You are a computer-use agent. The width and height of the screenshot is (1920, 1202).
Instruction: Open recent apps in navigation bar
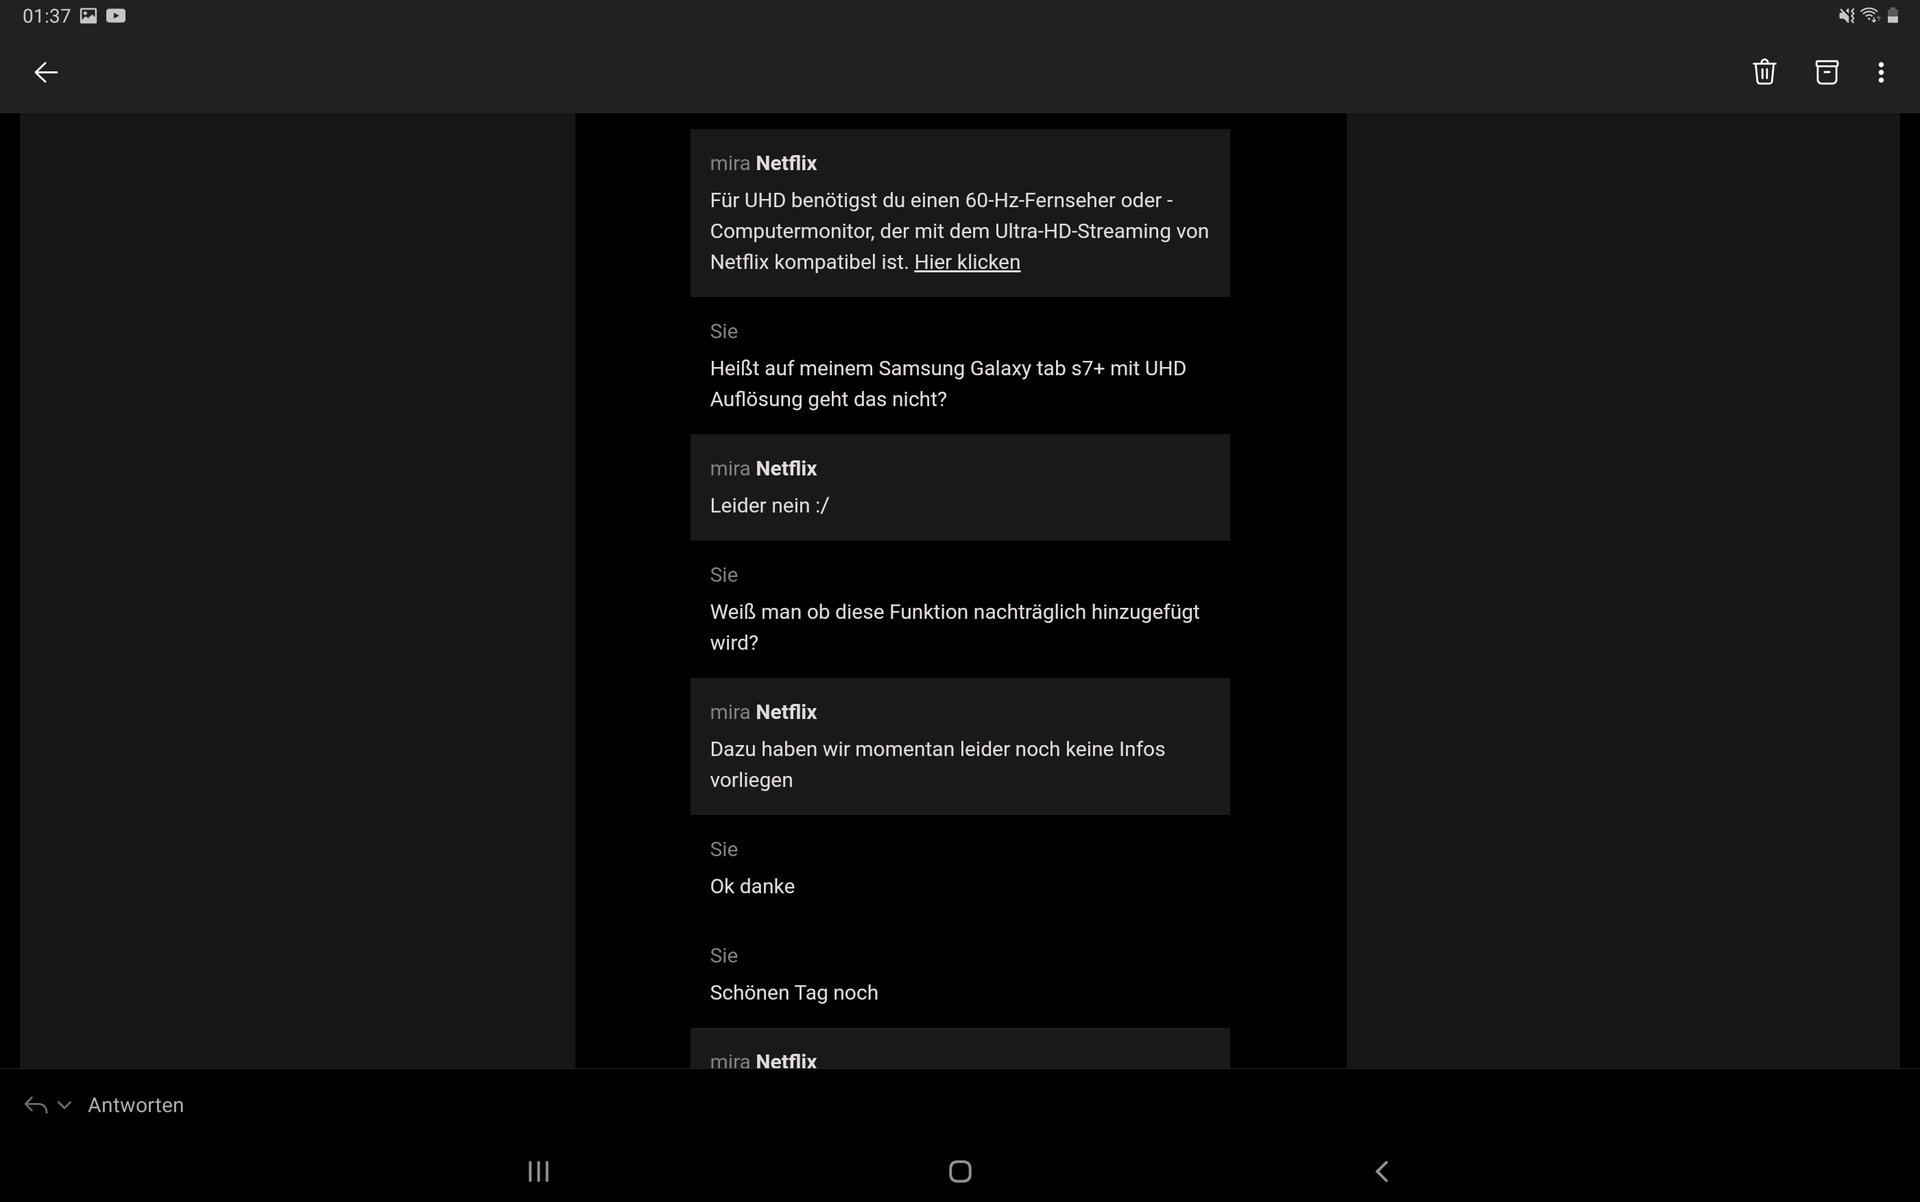[538, 1171]
